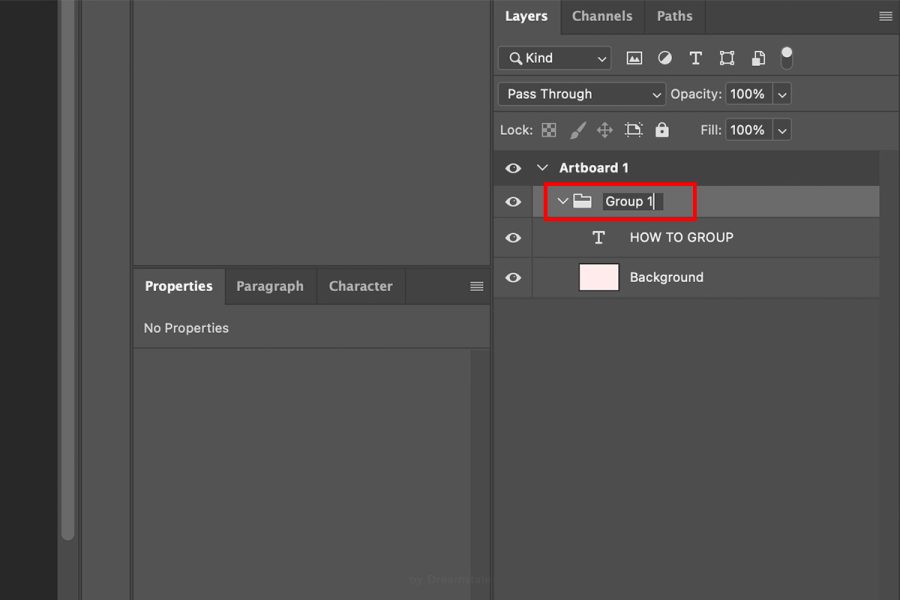Screen dimensions: 900x600
Task: Toggle visibility of the HOW TO GROUP layer
Action: 513,237
